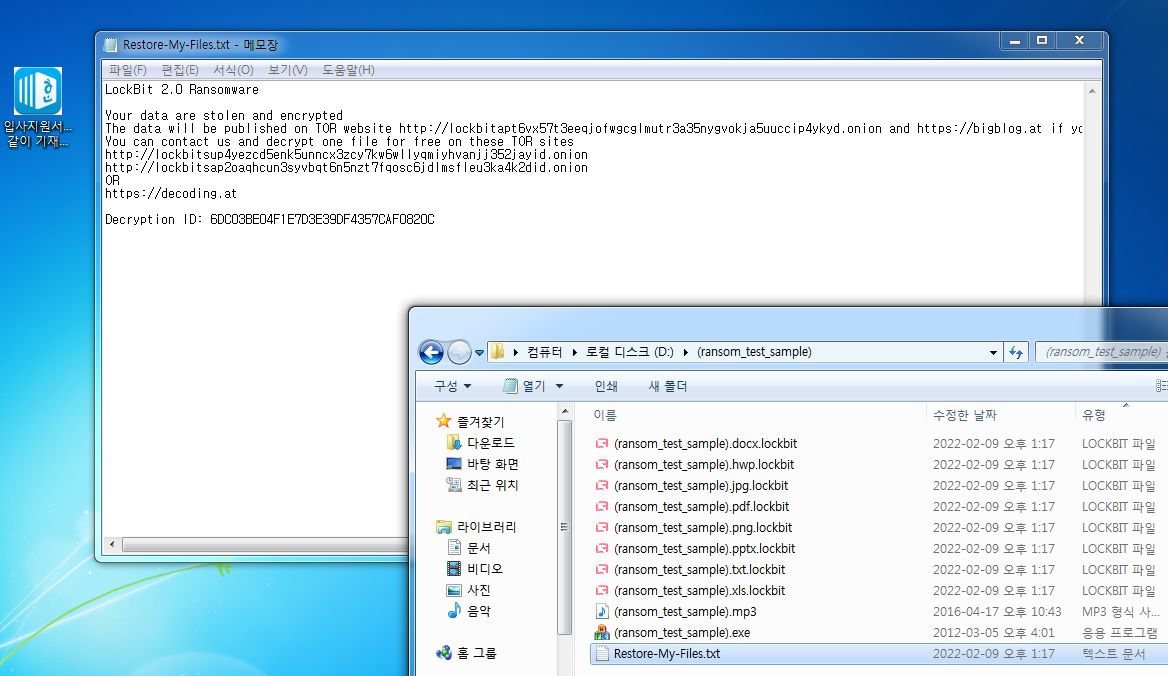Select 바탕 화면 in sidebar
This screenshot has height=676, width=1168.
pyautogui.click(x=482, y=464)
